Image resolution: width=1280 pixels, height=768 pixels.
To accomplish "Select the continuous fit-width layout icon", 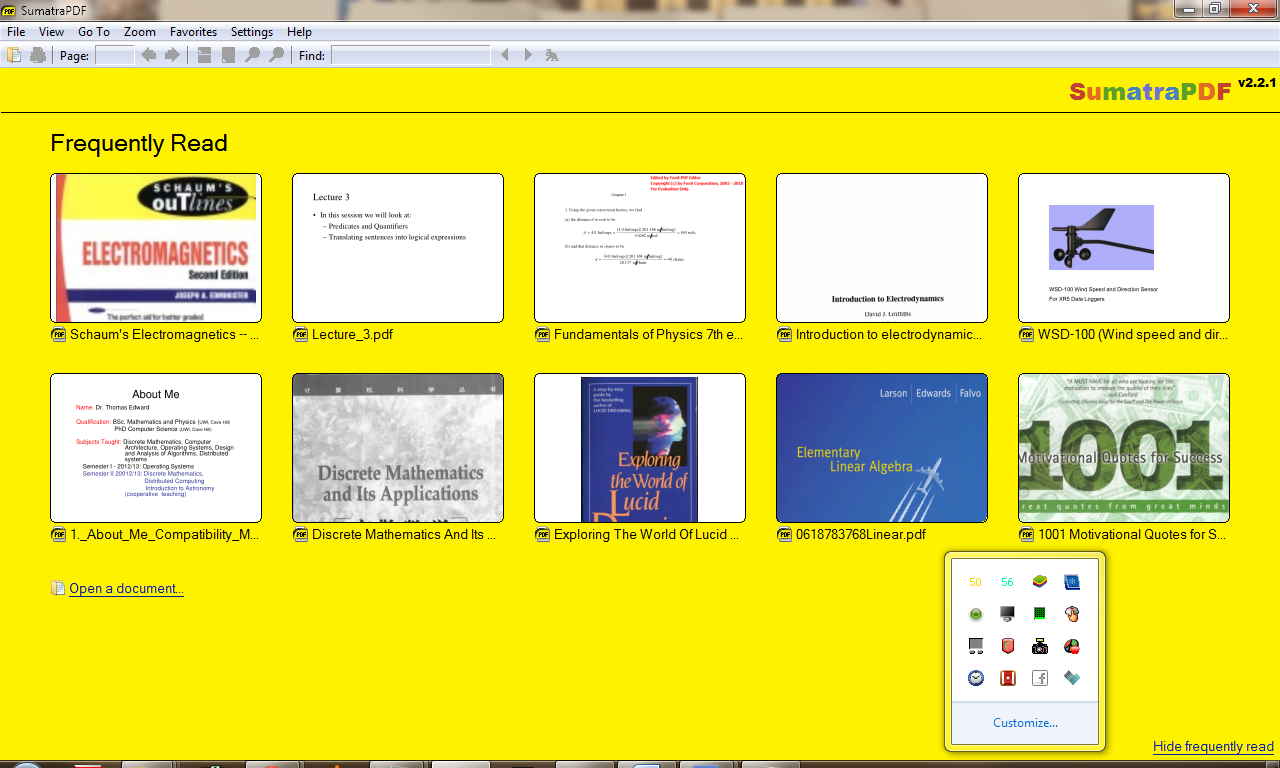I will 204,55.
